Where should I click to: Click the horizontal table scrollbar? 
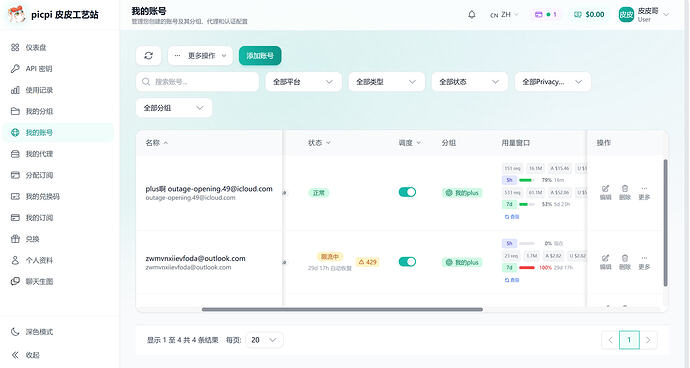[x=342, y=309]
